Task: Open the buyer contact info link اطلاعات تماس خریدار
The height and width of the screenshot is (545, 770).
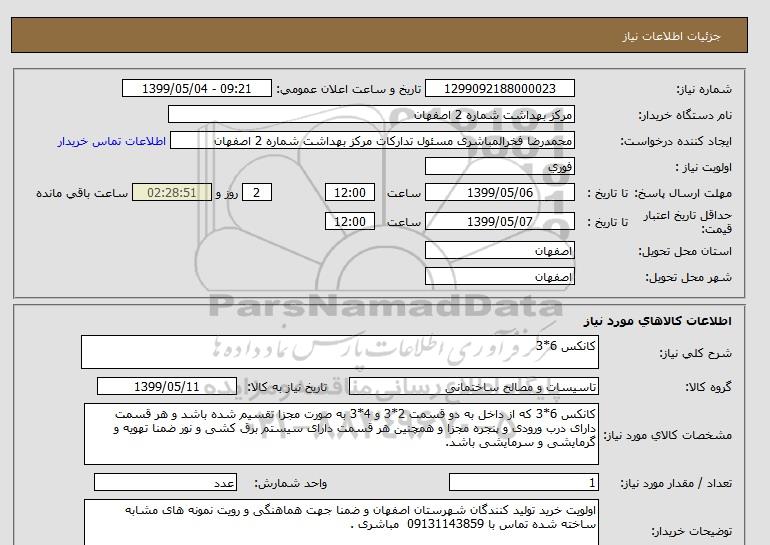Action: [111, 141]
